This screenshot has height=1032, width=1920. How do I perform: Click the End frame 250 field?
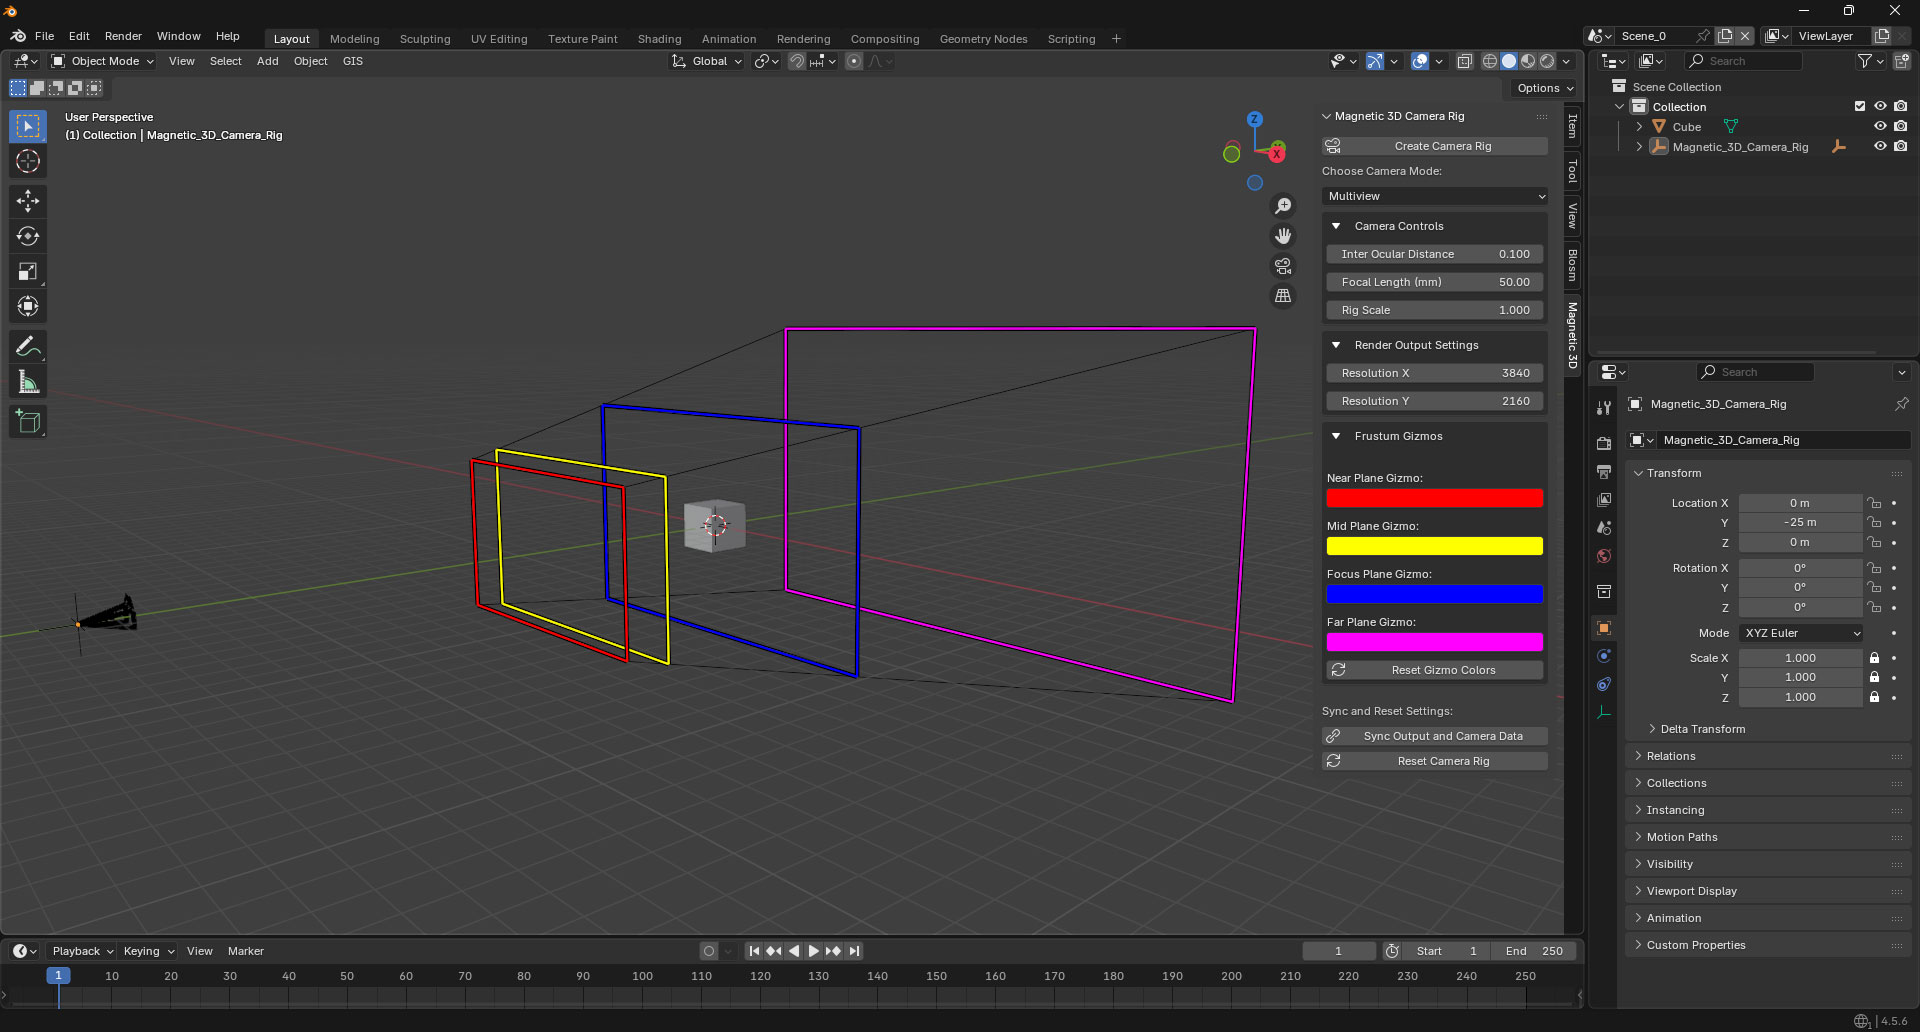(1534, 951)
